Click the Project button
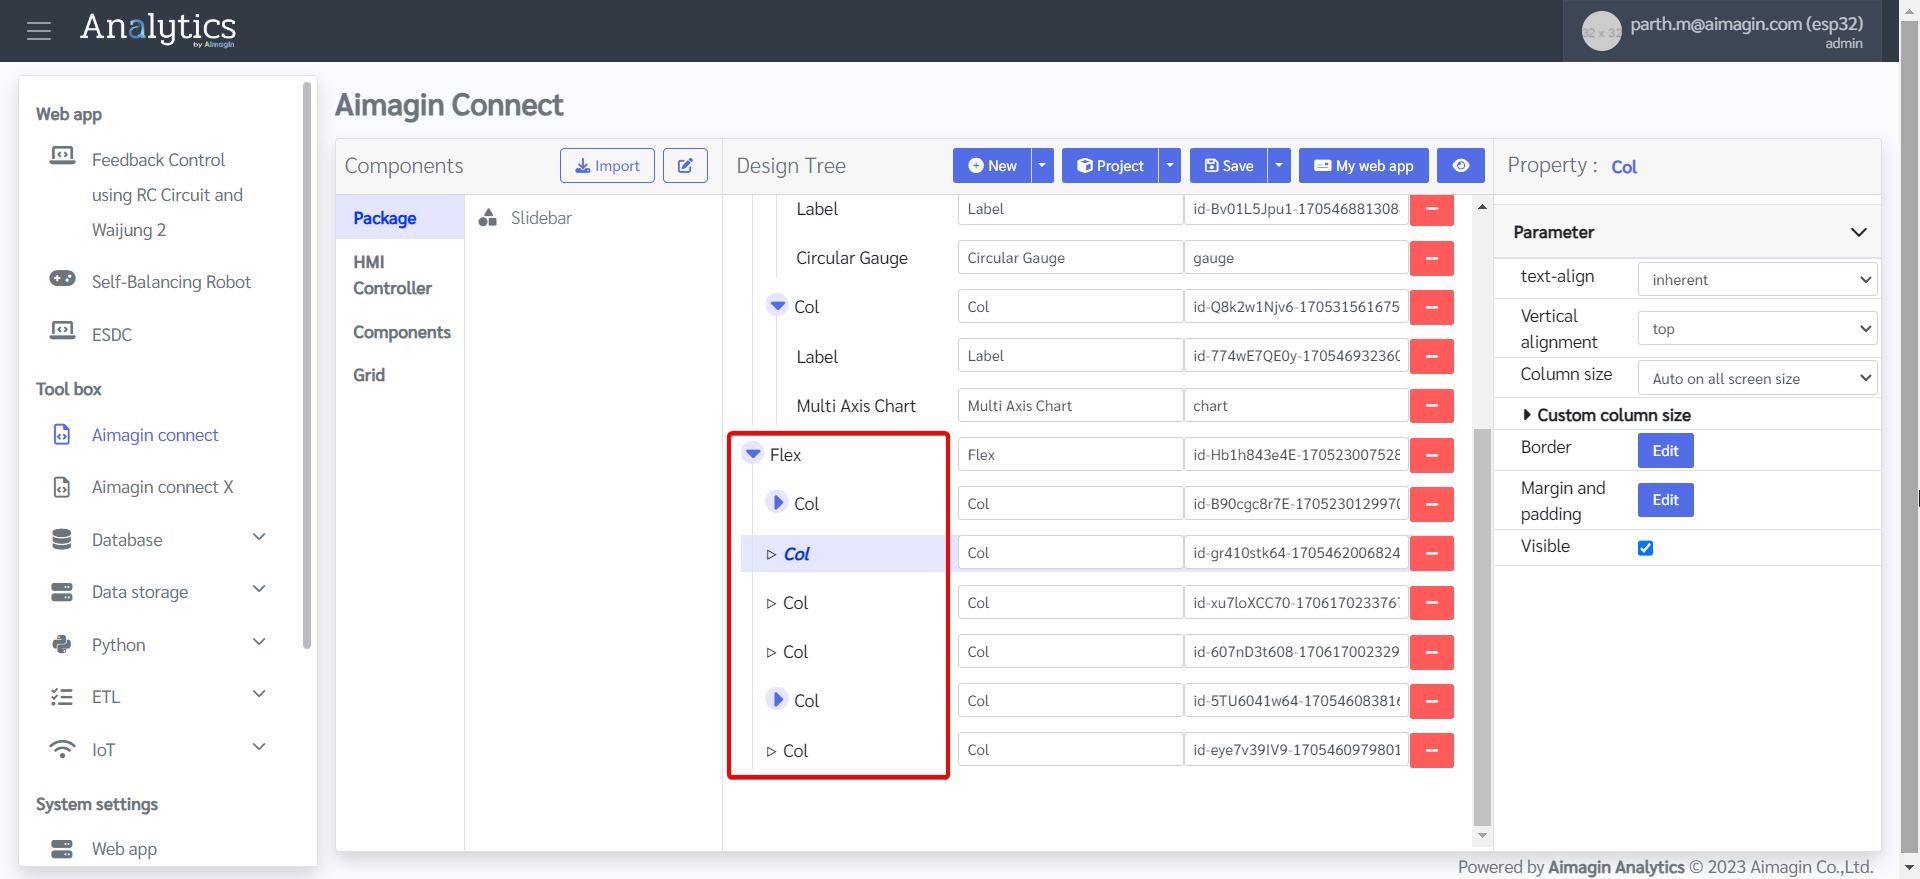 1110,166
